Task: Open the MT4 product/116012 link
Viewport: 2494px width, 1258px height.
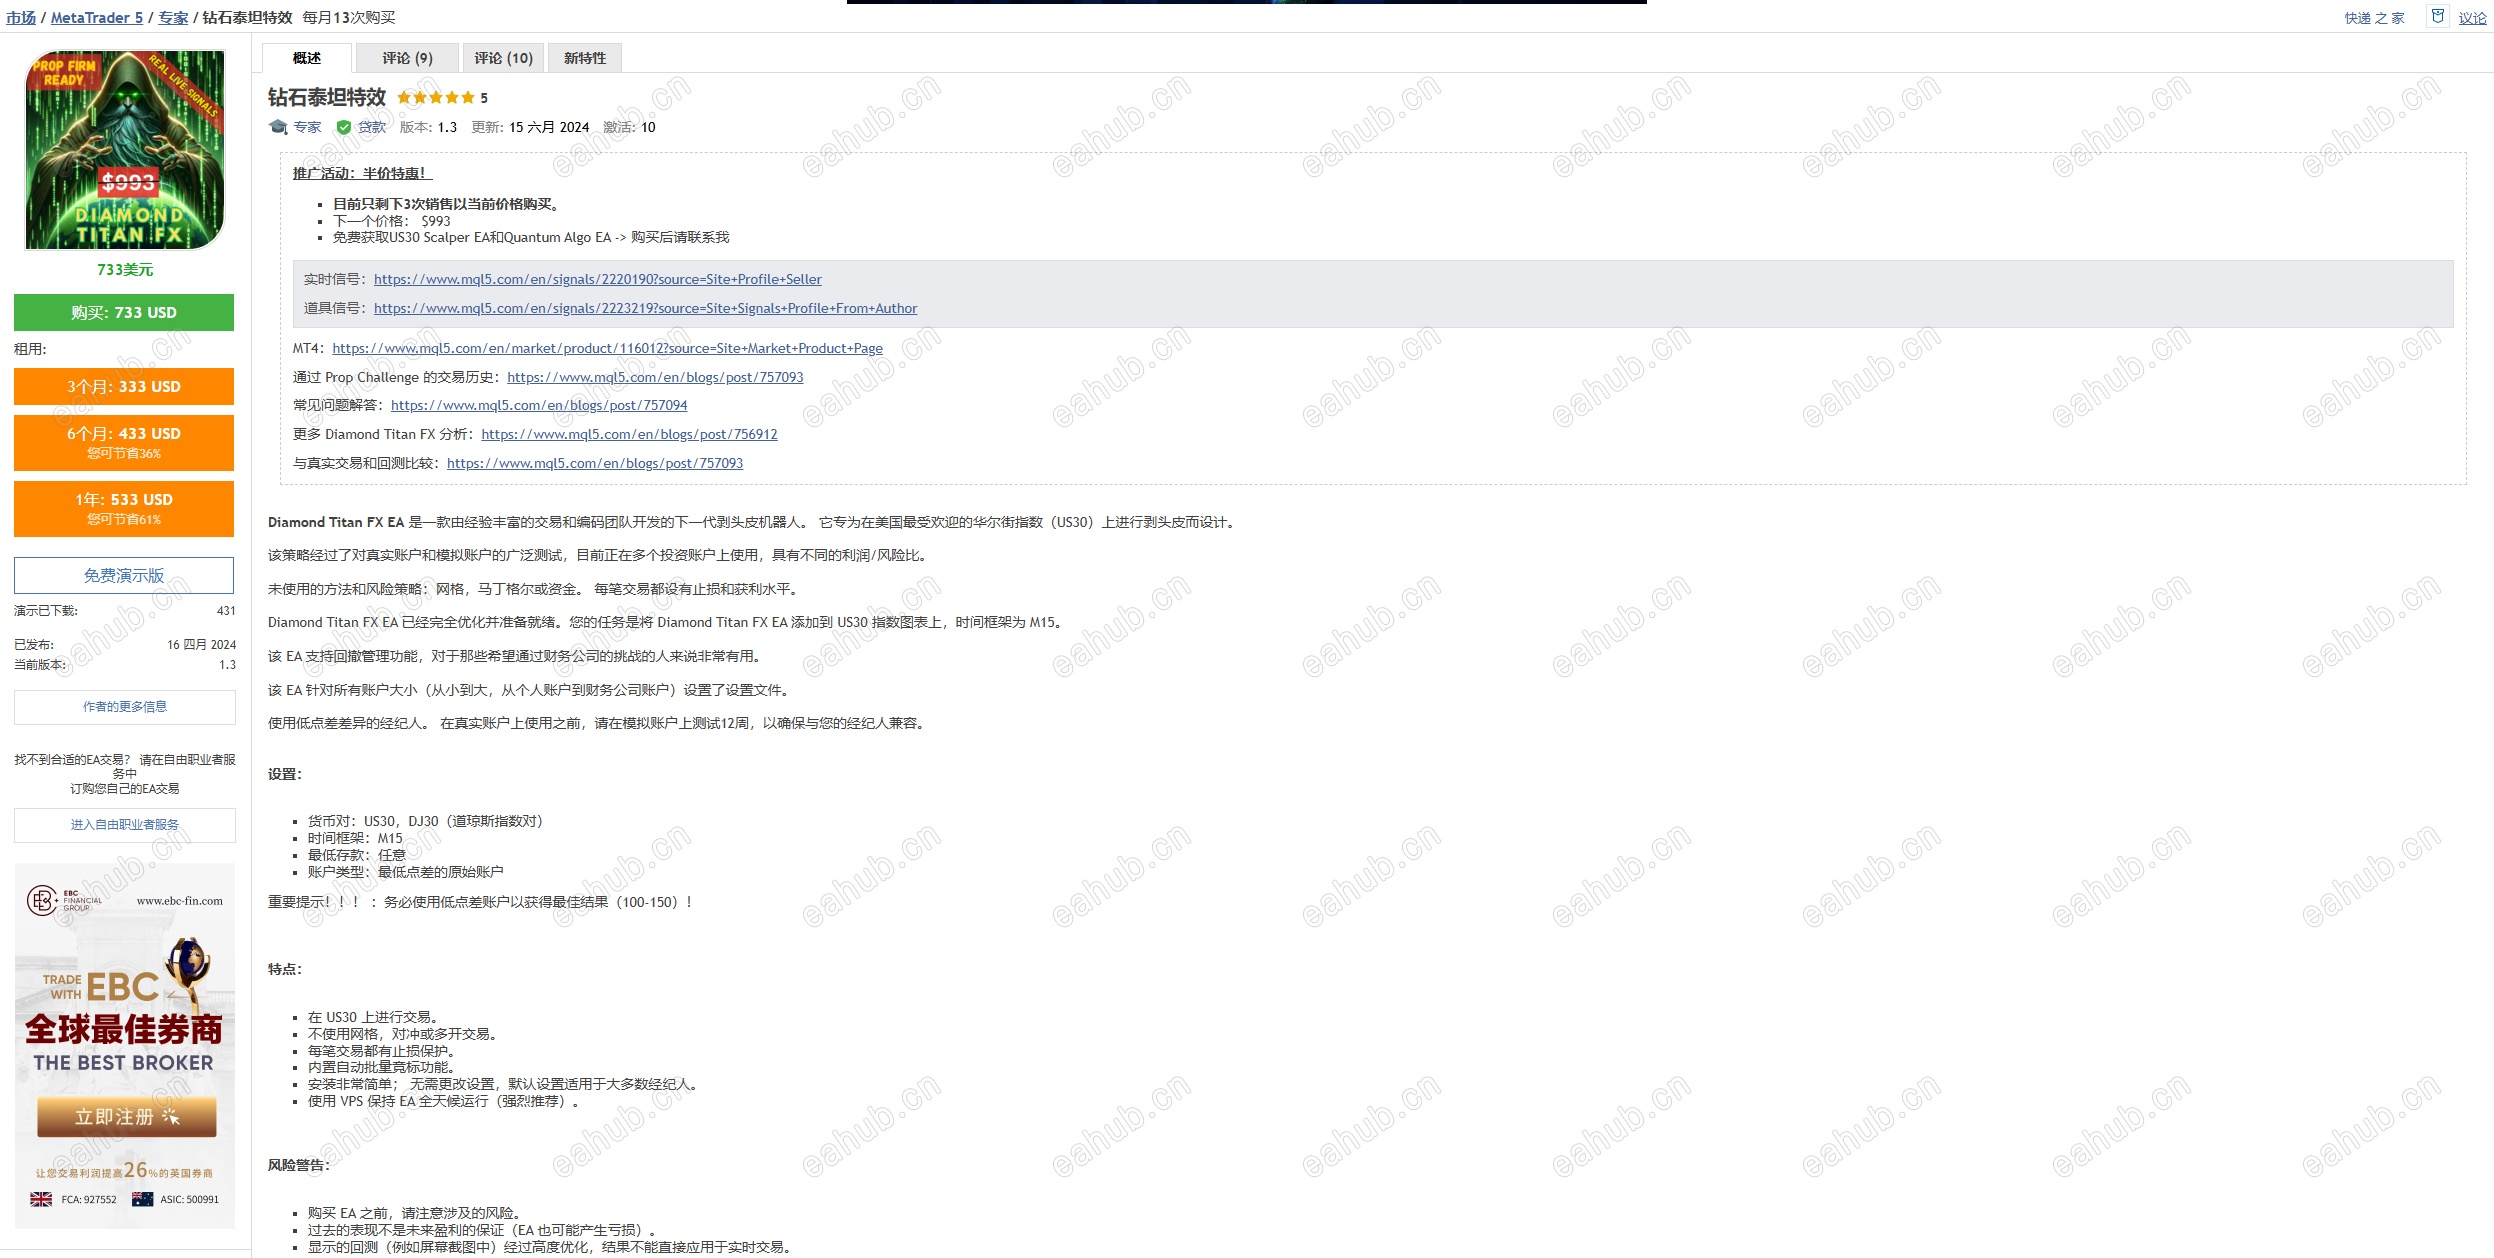Action: (608, 348)
